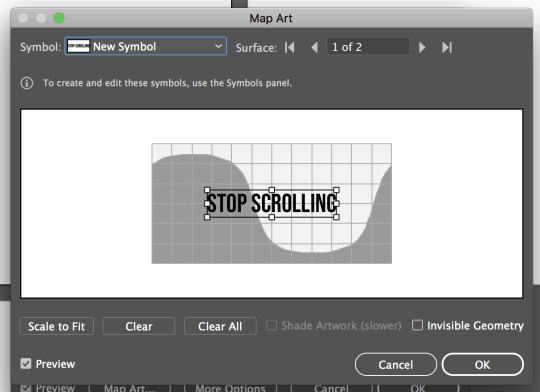Jump to last surface arrow icon

coord(447,47)
